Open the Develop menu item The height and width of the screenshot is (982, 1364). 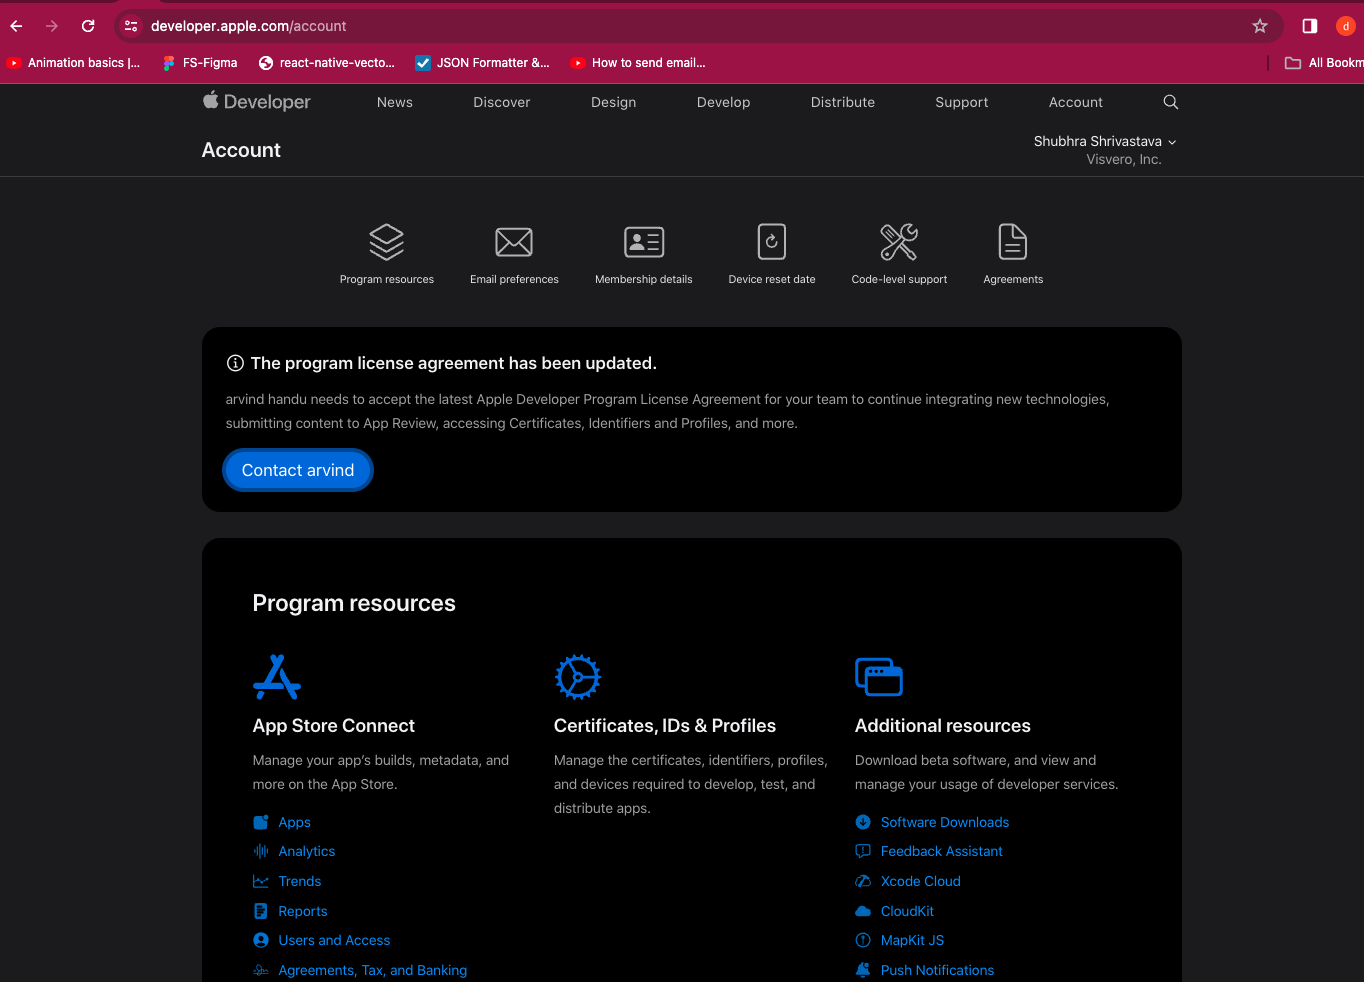tap(723, 102)
